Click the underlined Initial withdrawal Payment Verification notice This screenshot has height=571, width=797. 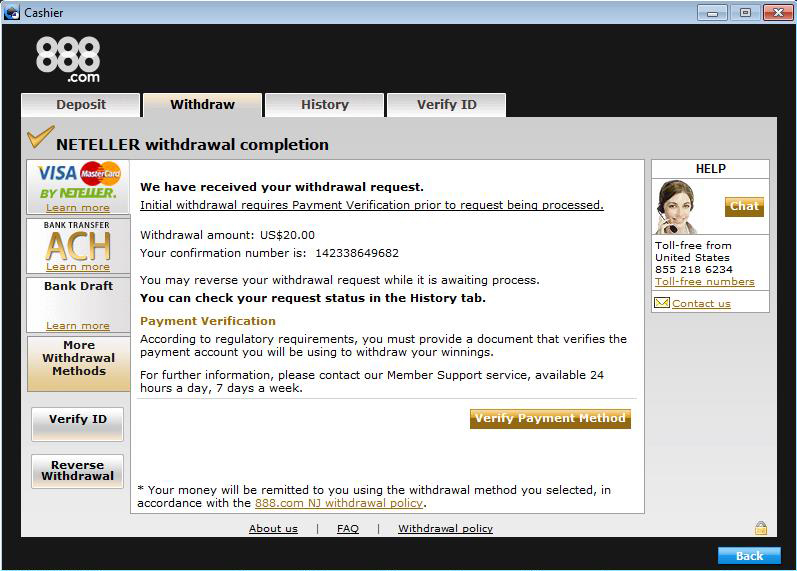372,205
